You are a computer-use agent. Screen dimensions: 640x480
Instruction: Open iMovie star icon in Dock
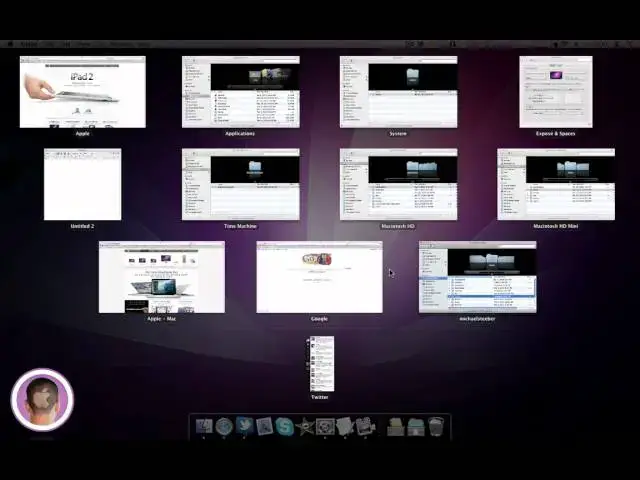click(x=304, y=427)
